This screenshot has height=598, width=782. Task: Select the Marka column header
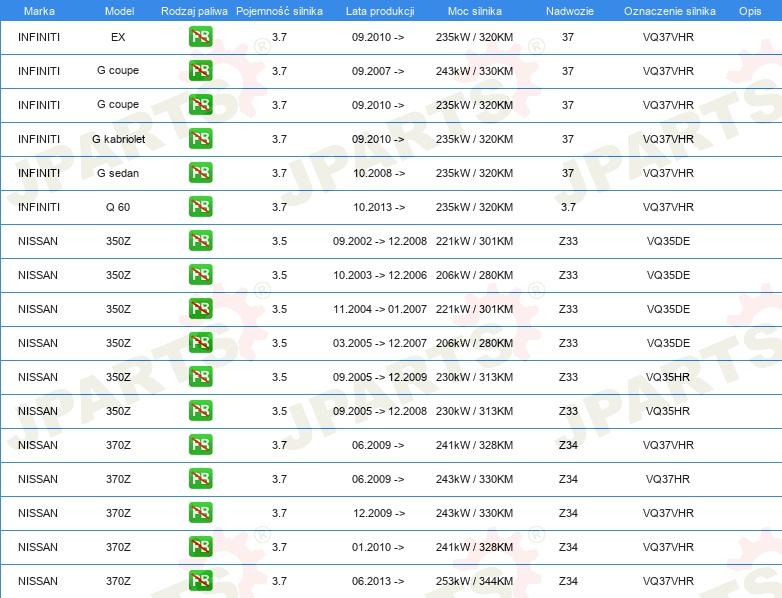click(39, 11)
